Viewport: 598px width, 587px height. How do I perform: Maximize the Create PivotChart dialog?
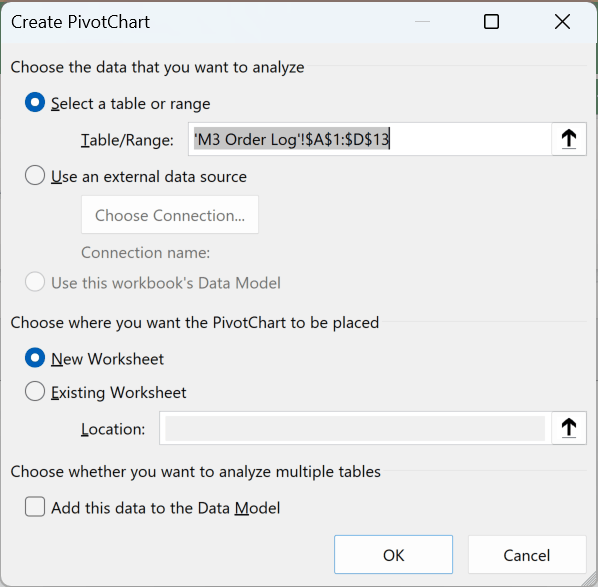491,22
